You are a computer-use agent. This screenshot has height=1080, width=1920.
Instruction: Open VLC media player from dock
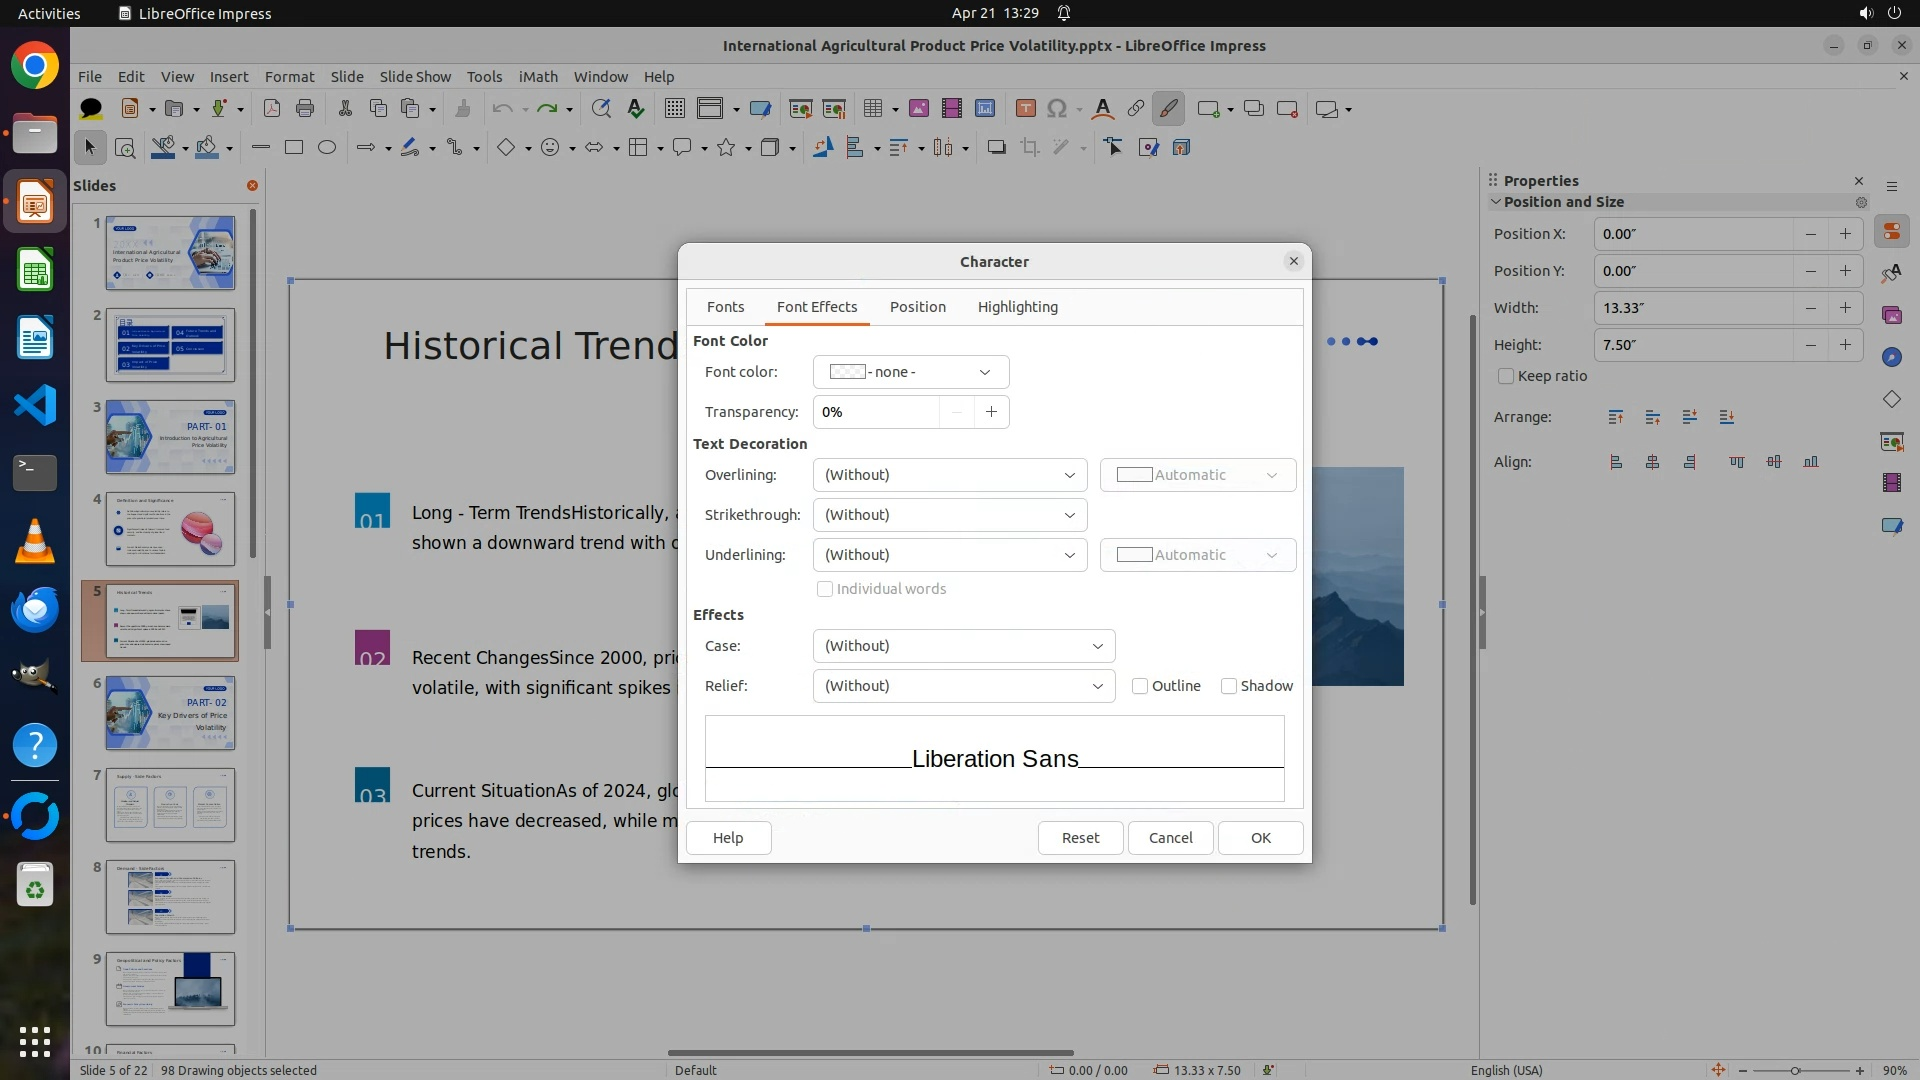(34, 541)
